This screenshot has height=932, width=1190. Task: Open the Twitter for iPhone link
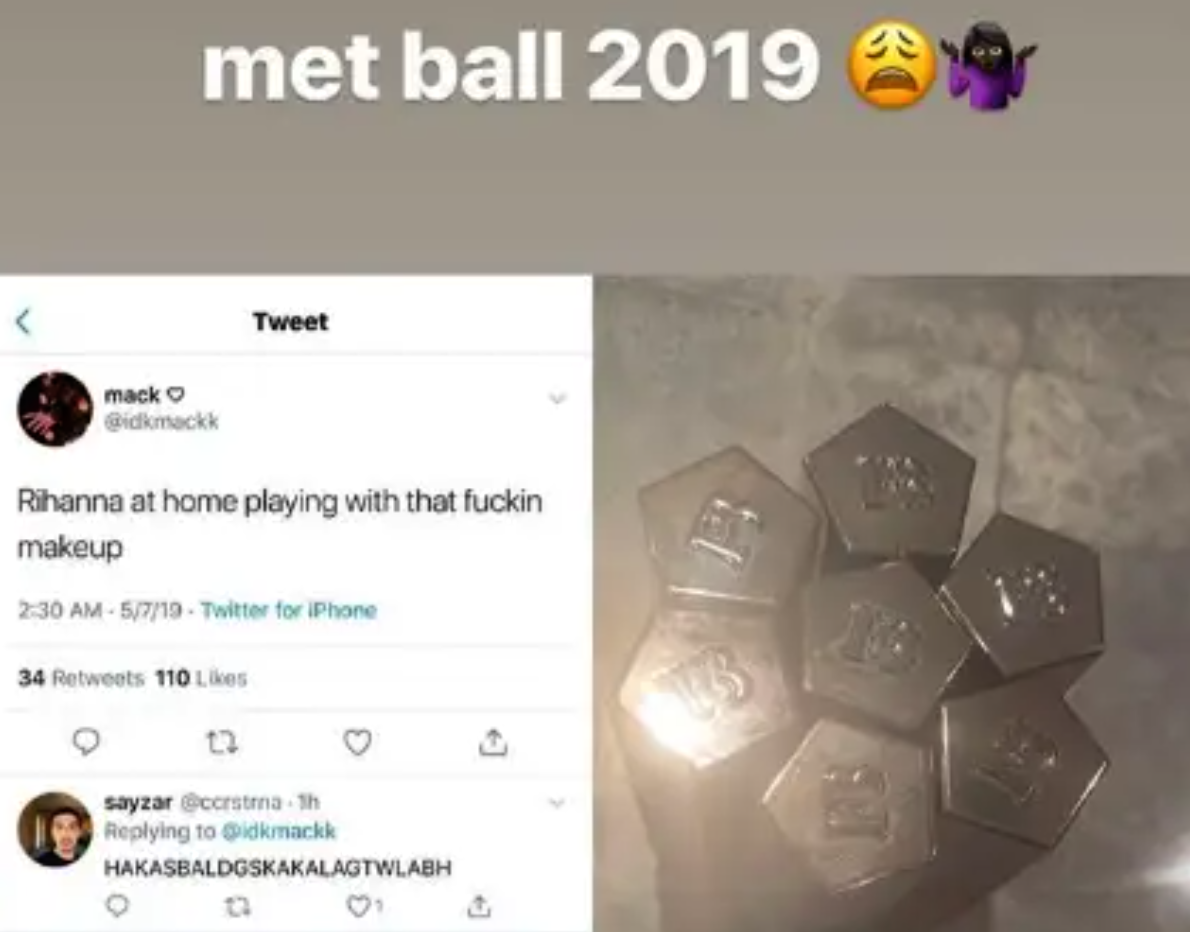coord(288,610)
